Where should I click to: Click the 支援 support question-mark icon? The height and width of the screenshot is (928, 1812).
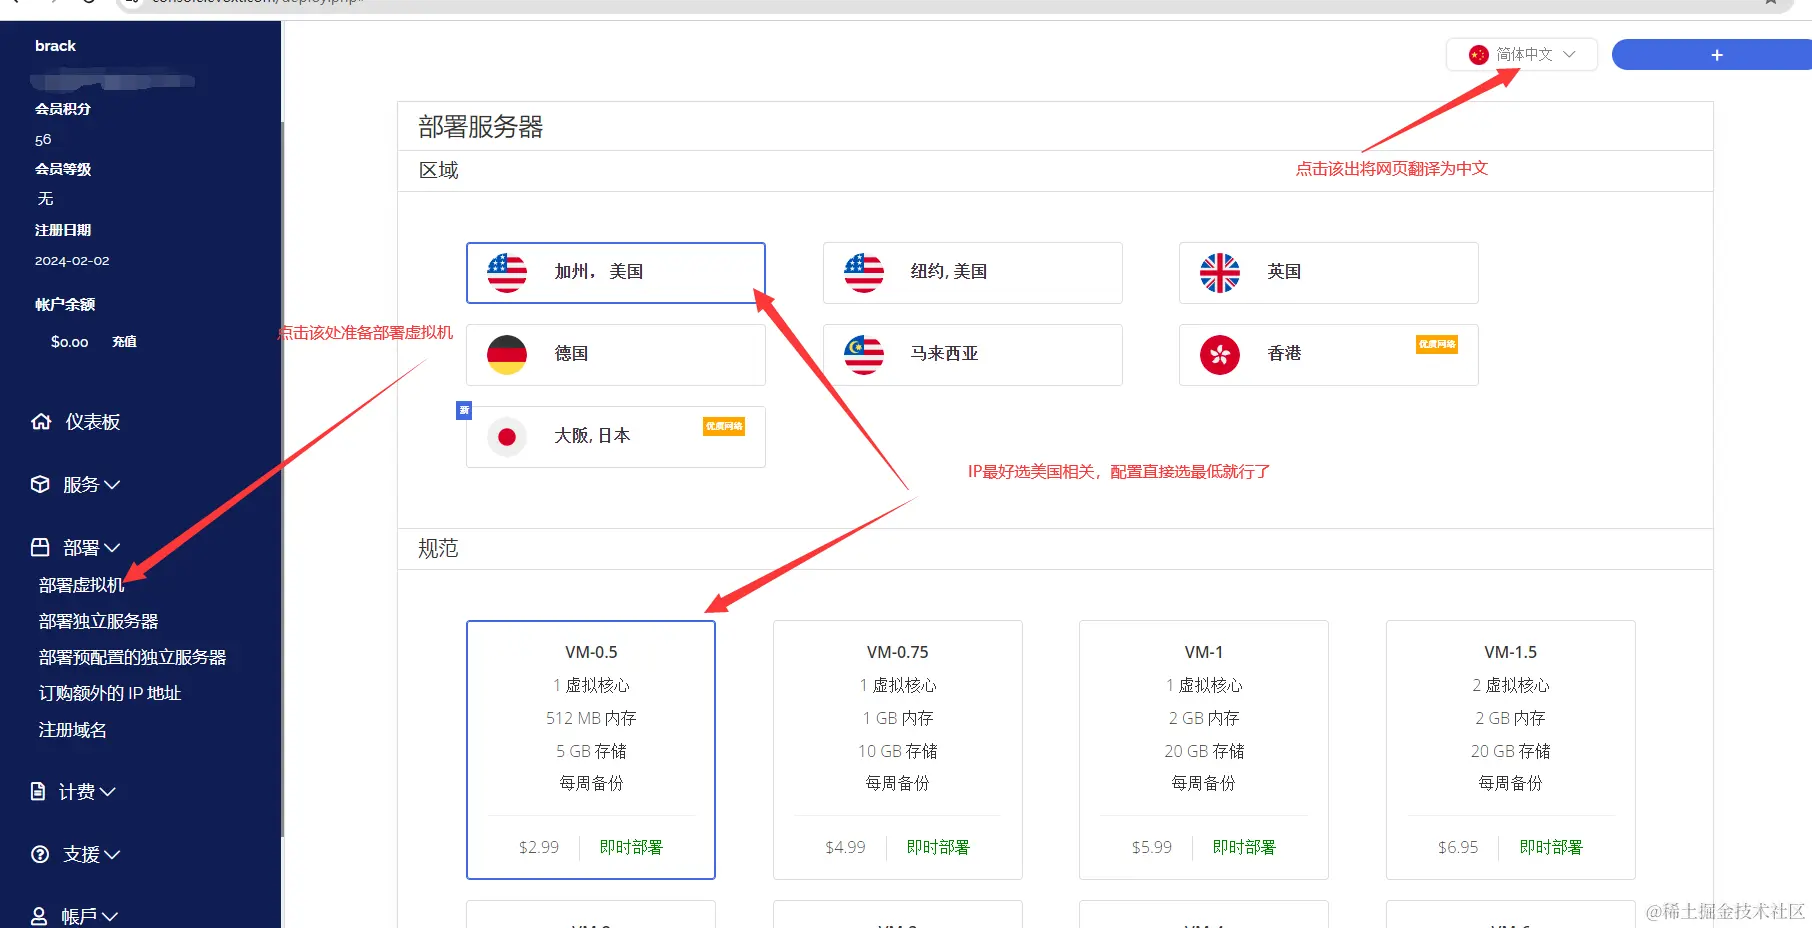click(x=40, y=854)
